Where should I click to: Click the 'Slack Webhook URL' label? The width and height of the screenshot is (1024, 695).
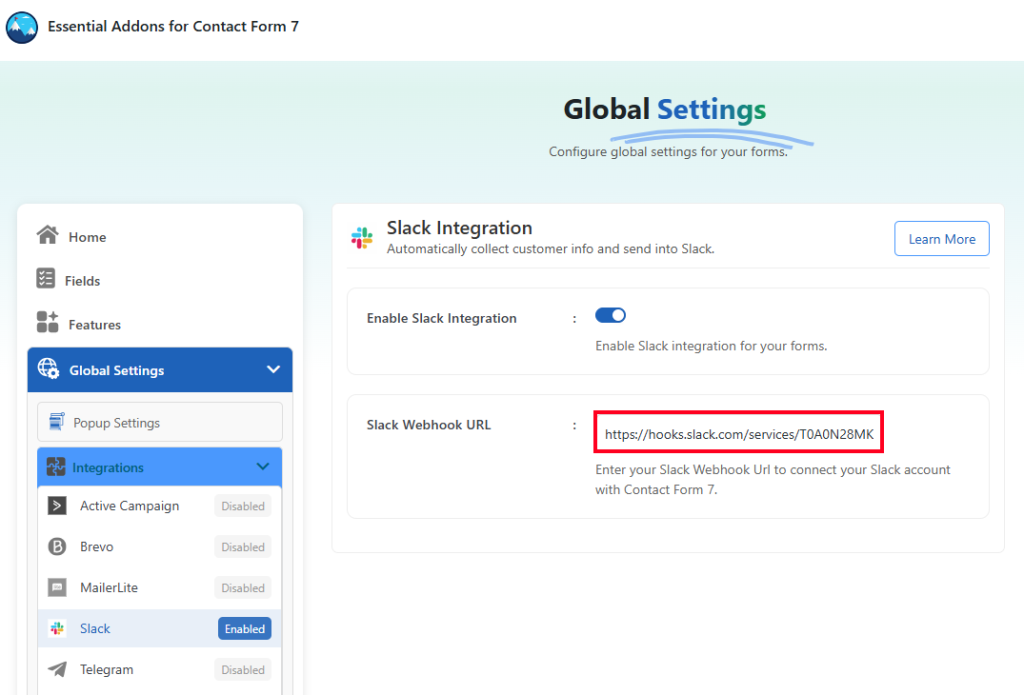click(428, 425)
